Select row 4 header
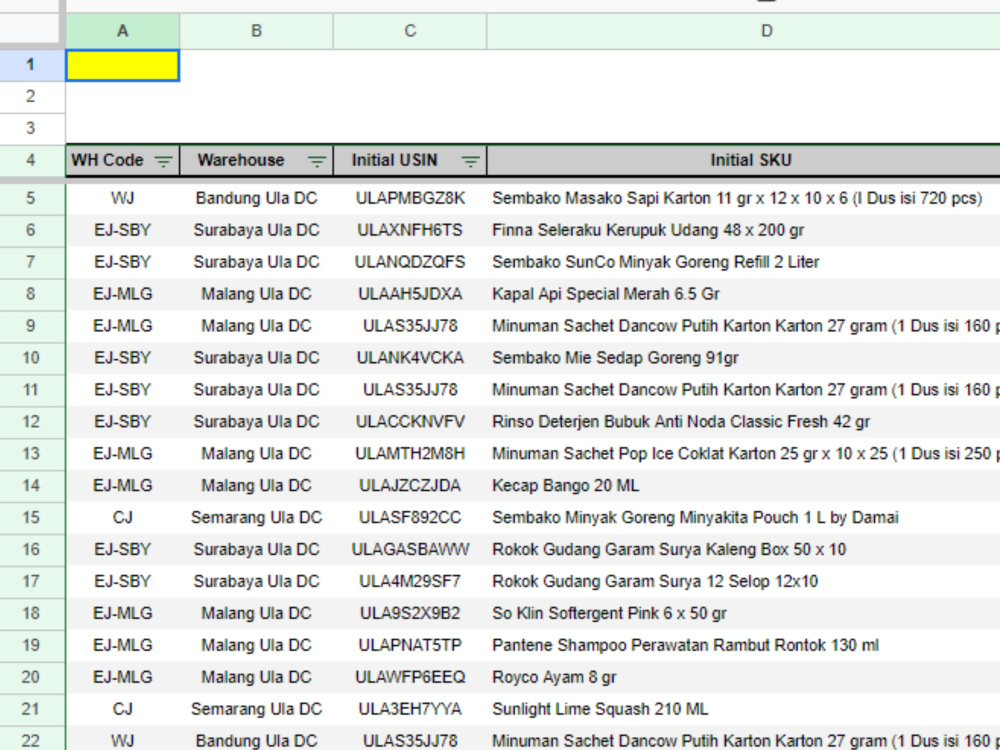Screen dimensions: 1000x750 (31, 160)
